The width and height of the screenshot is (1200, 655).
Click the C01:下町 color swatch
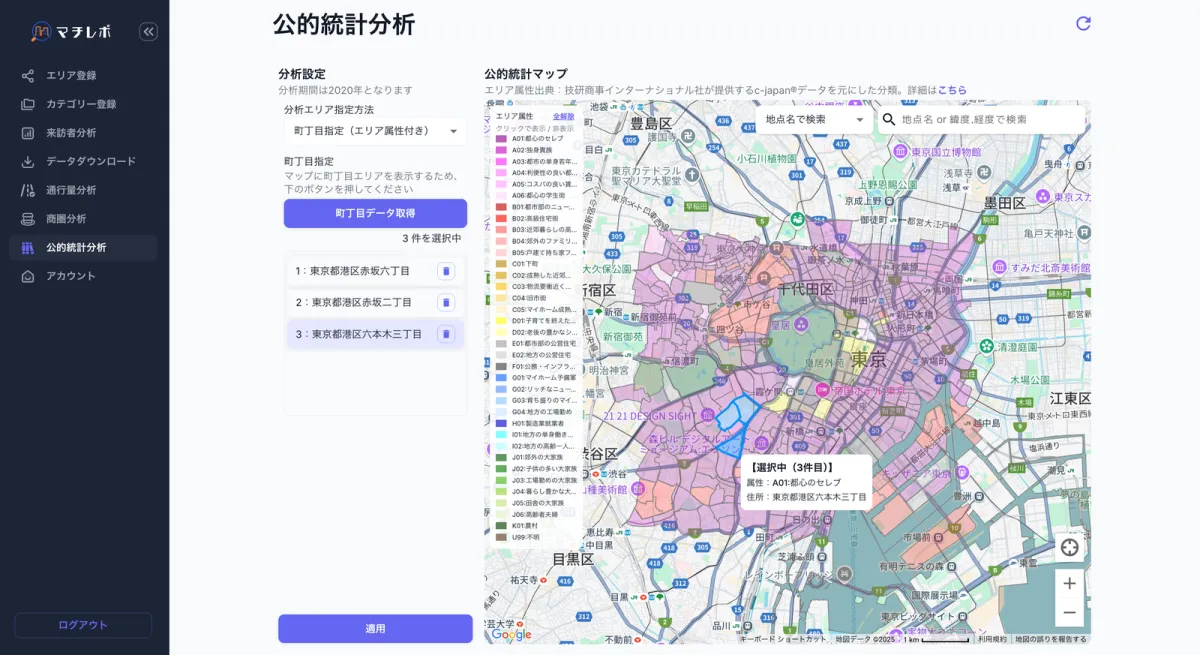click(502, 264)
